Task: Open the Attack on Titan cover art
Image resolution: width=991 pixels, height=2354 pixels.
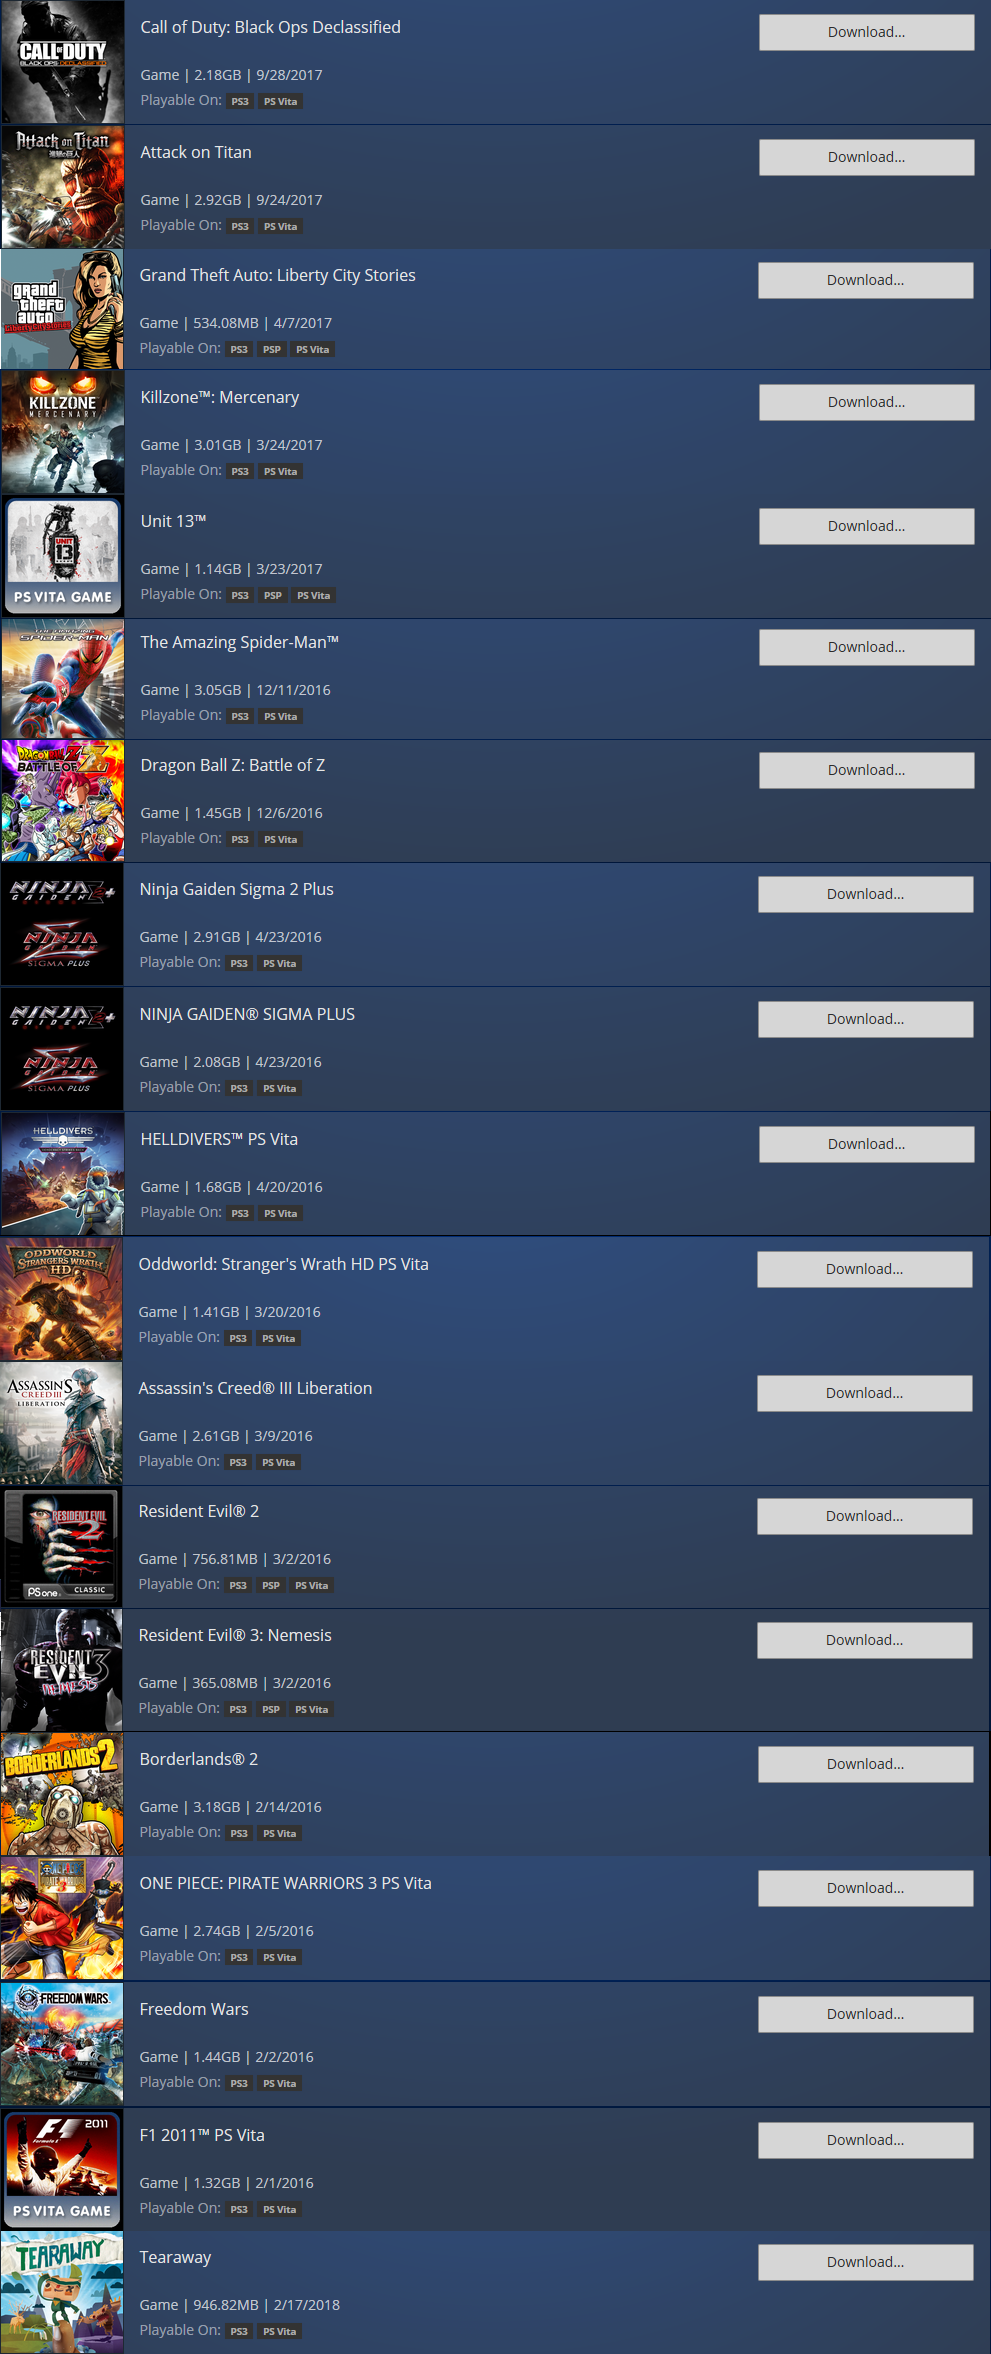Action: click(x=63, y=187)
